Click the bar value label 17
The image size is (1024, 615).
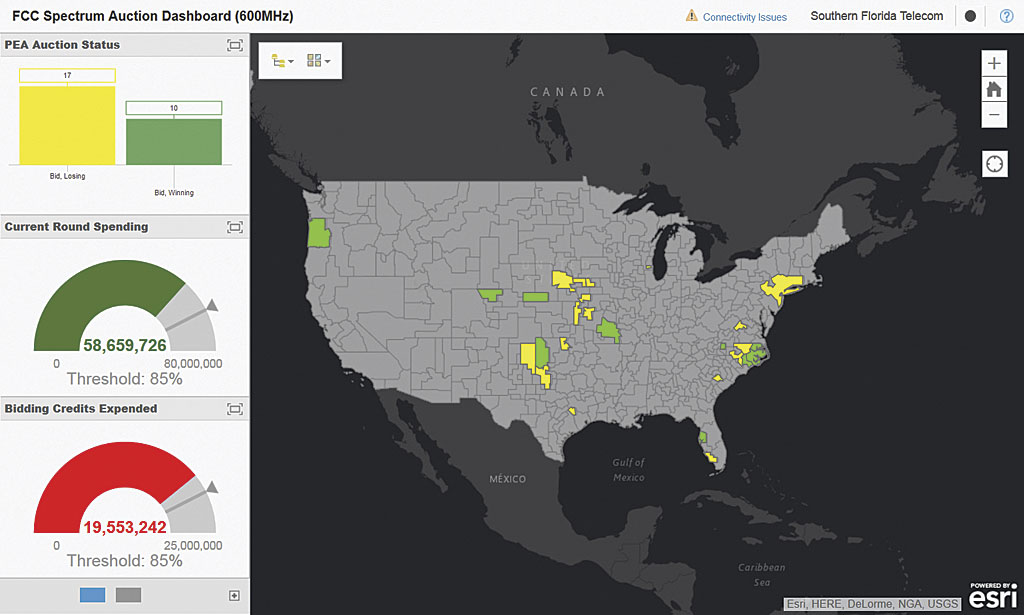(x=67, y=76)
